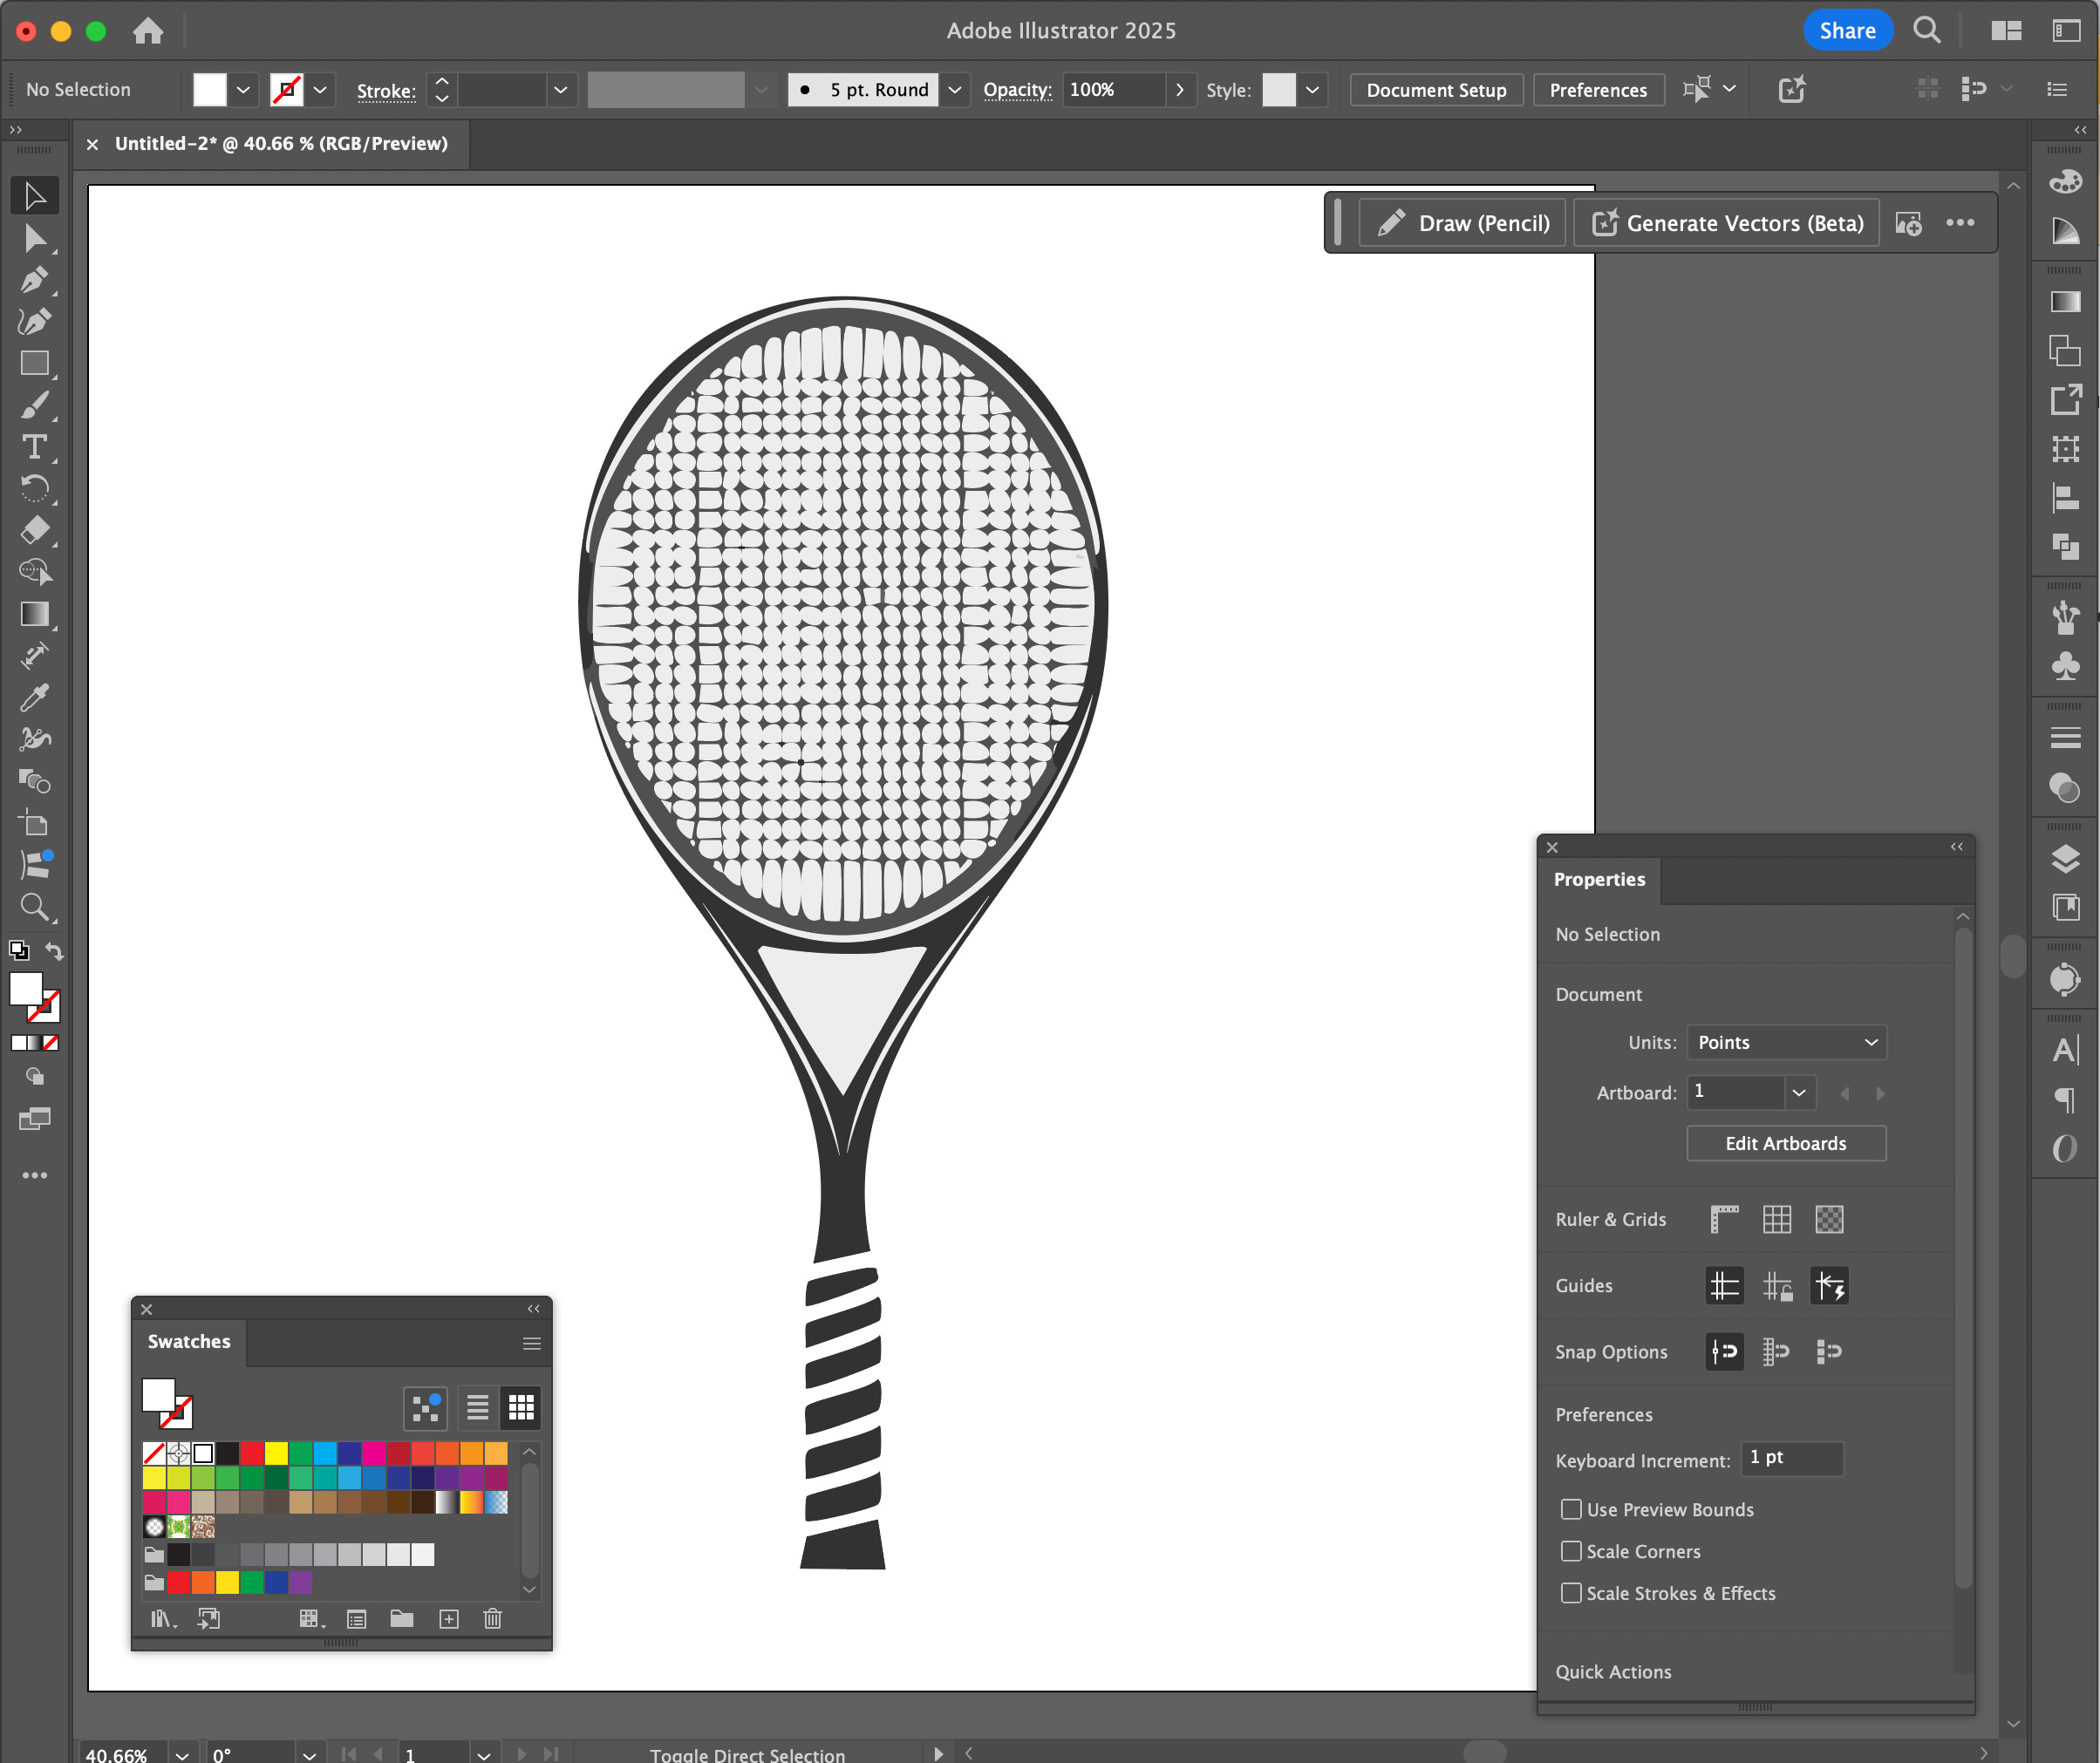The image size is (2100, 1763).
Task: Click the search magnifier icon
Action: pyautogui.click(x=1926, y=31)
